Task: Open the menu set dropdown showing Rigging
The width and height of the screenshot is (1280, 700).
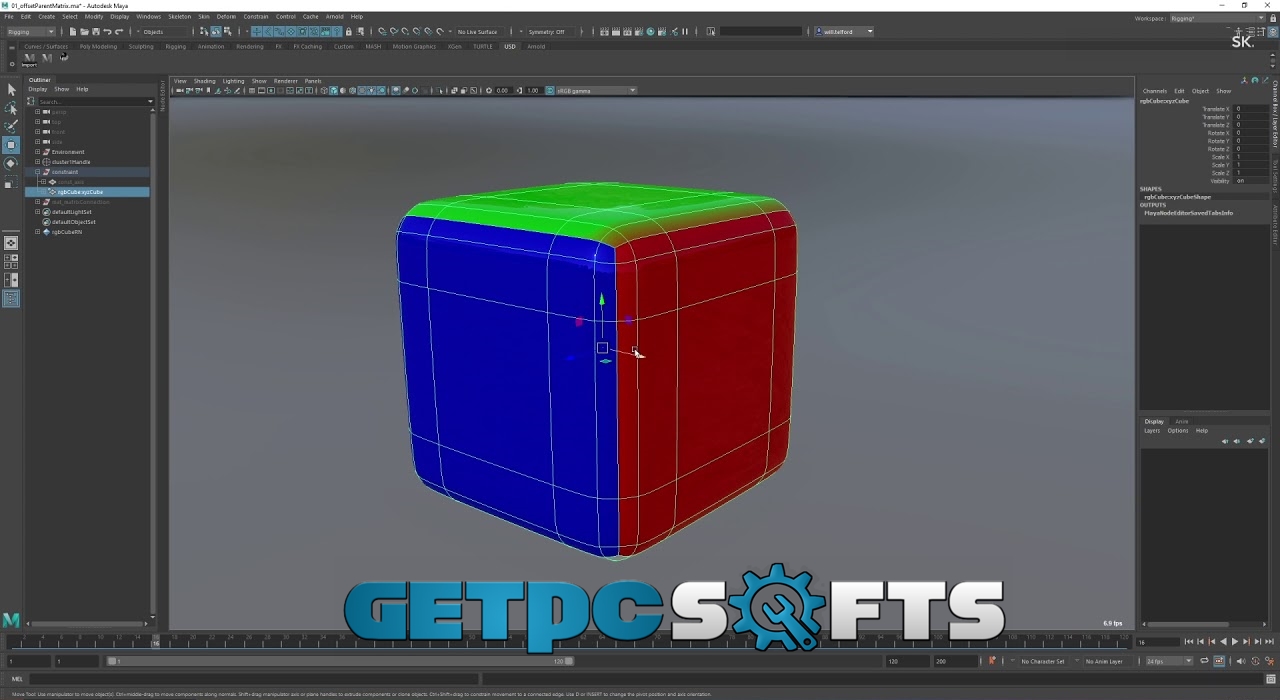Action: tap(31, 32)
